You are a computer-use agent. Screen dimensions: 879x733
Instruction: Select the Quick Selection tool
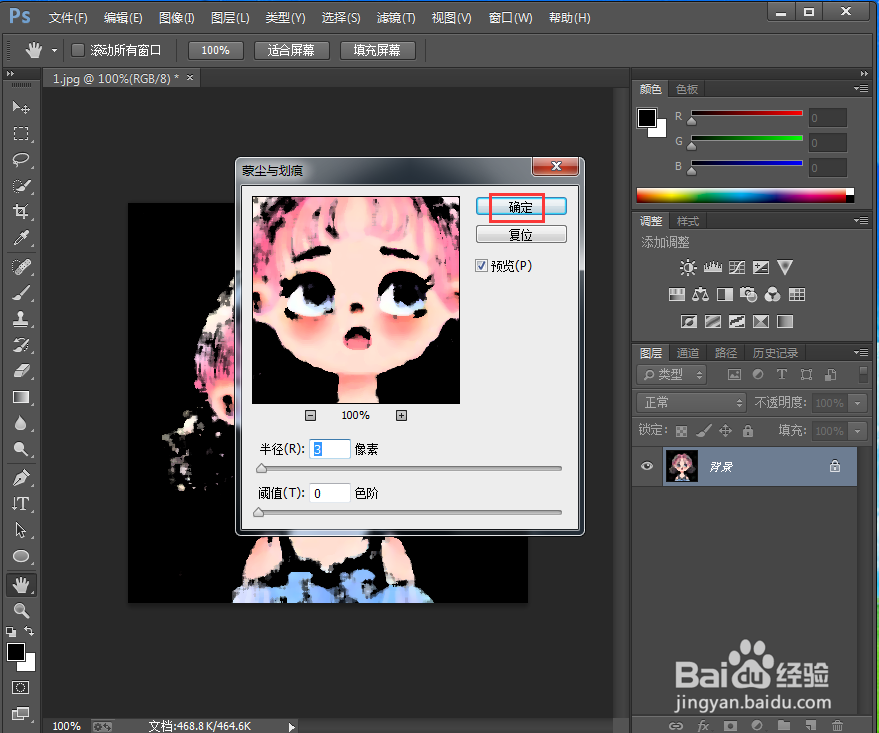(x=21, y=185)
